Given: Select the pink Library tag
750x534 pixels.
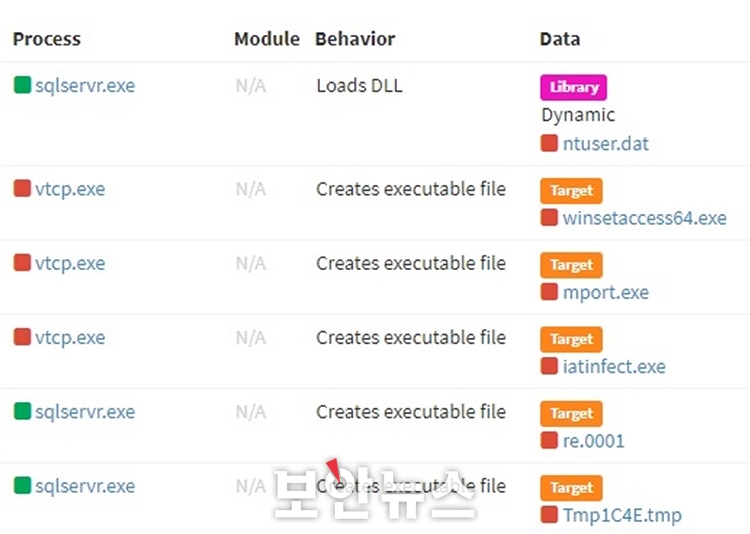Looking at the screenshot, I should tap(574, 87).
